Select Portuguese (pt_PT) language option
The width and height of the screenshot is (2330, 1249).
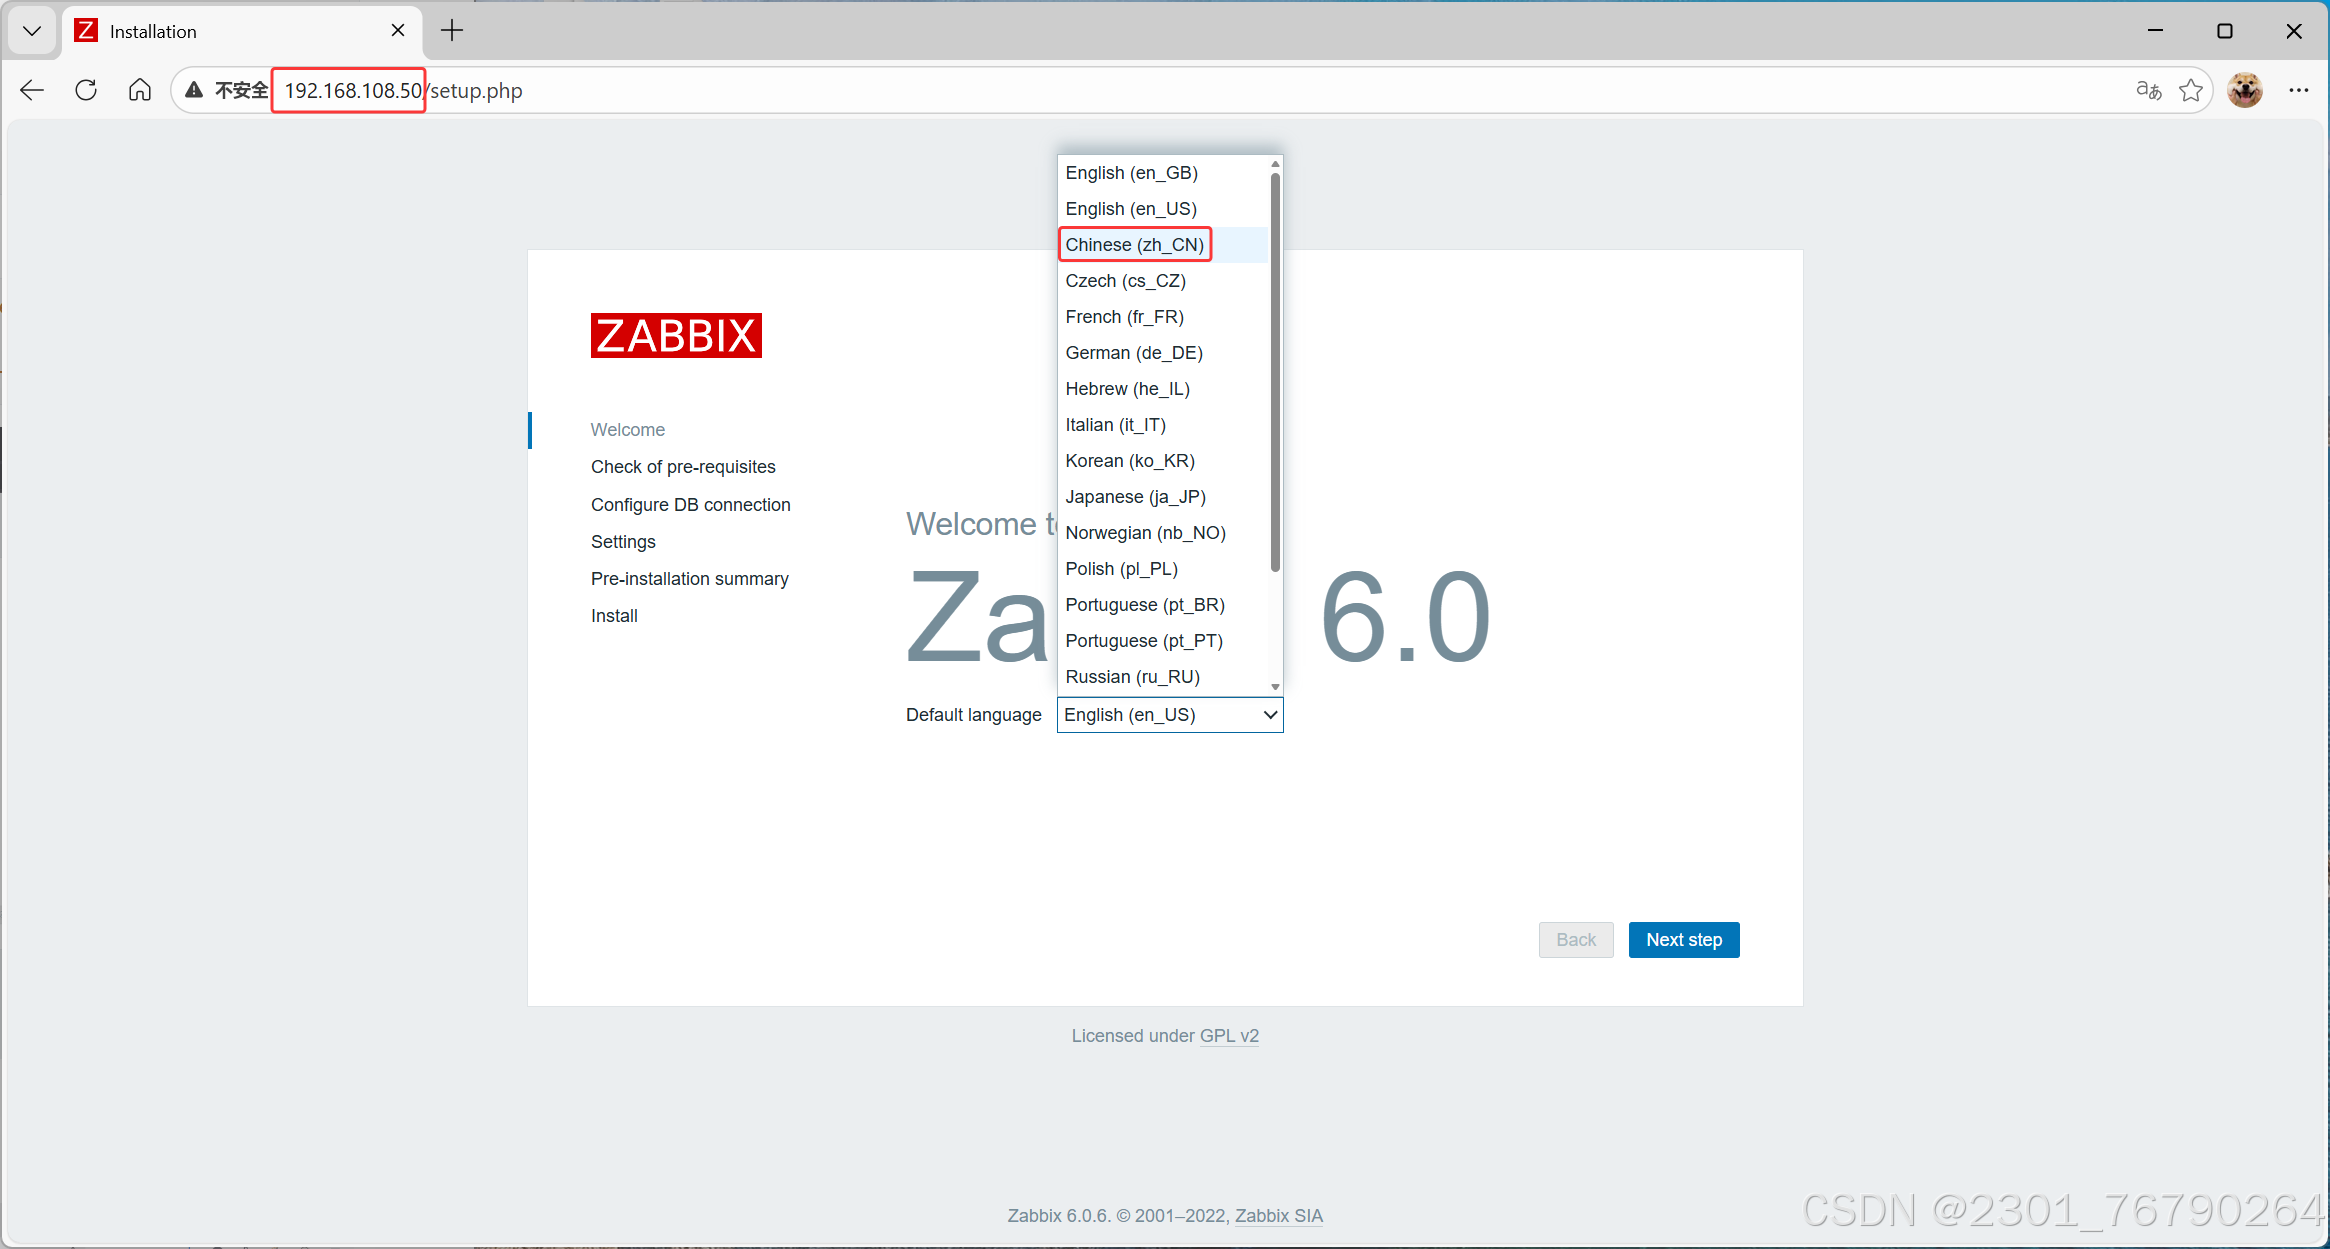(1163, 641)
